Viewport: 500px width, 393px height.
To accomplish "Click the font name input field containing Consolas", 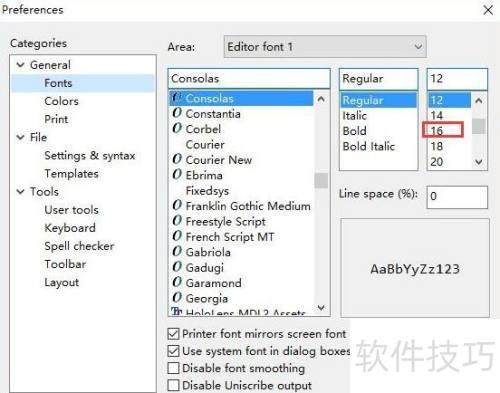I will click(x=249, y=79).
